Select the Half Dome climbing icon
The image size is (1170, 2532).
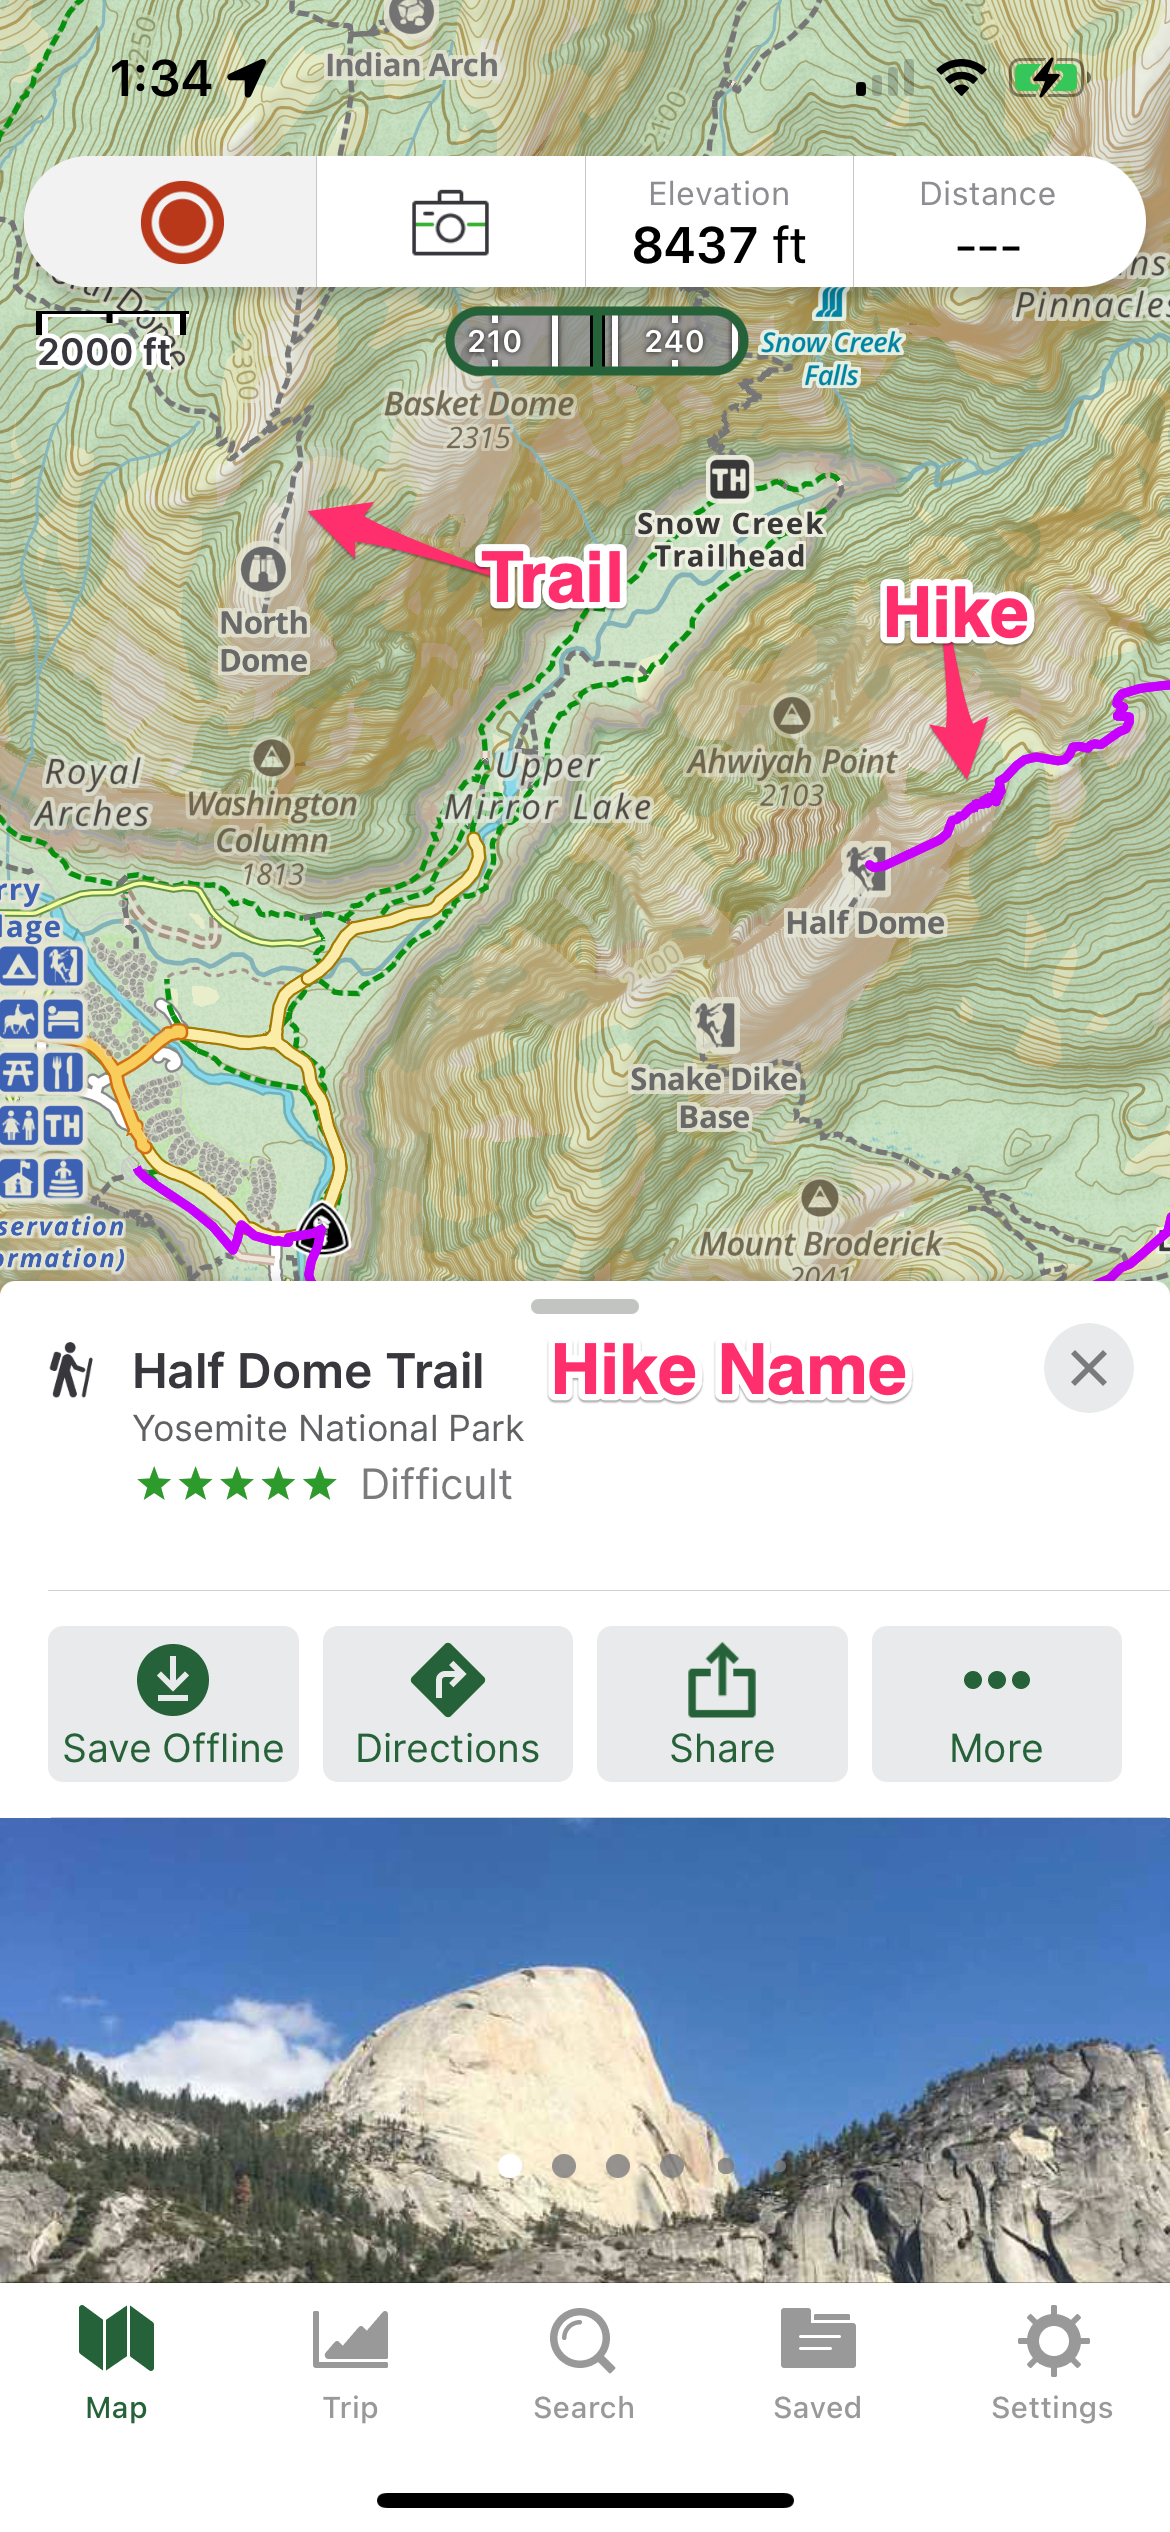coord(866,865)
